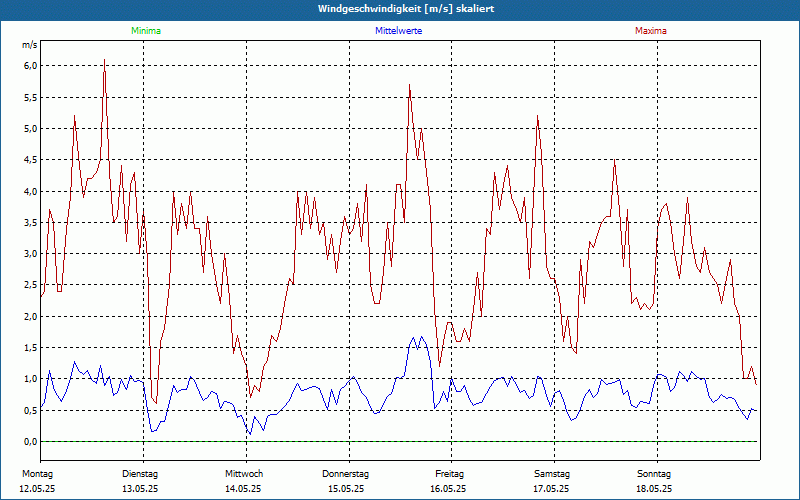800x500 pixels.
Task: Click the 3,0 y-axis value
Action: tap(31, 254)
